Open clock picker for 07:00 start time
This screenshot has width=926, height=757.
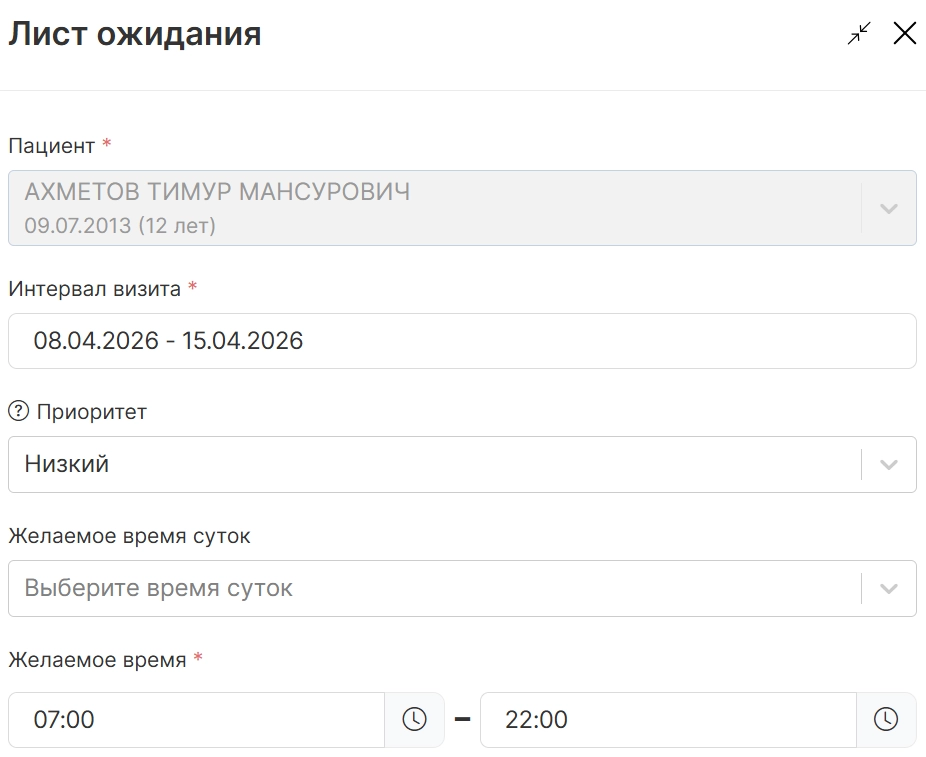point(414,719)
